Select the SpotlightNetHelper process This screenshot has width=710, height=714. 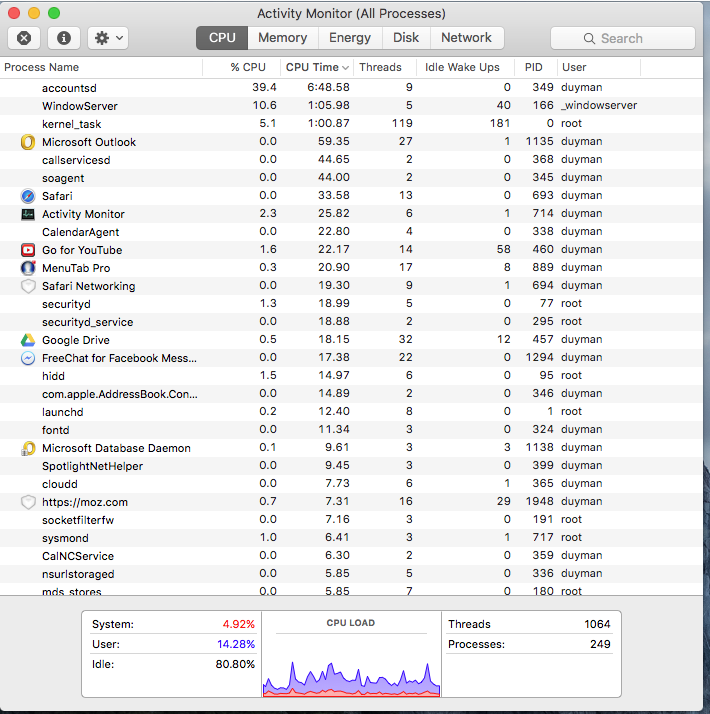point(351,466)
